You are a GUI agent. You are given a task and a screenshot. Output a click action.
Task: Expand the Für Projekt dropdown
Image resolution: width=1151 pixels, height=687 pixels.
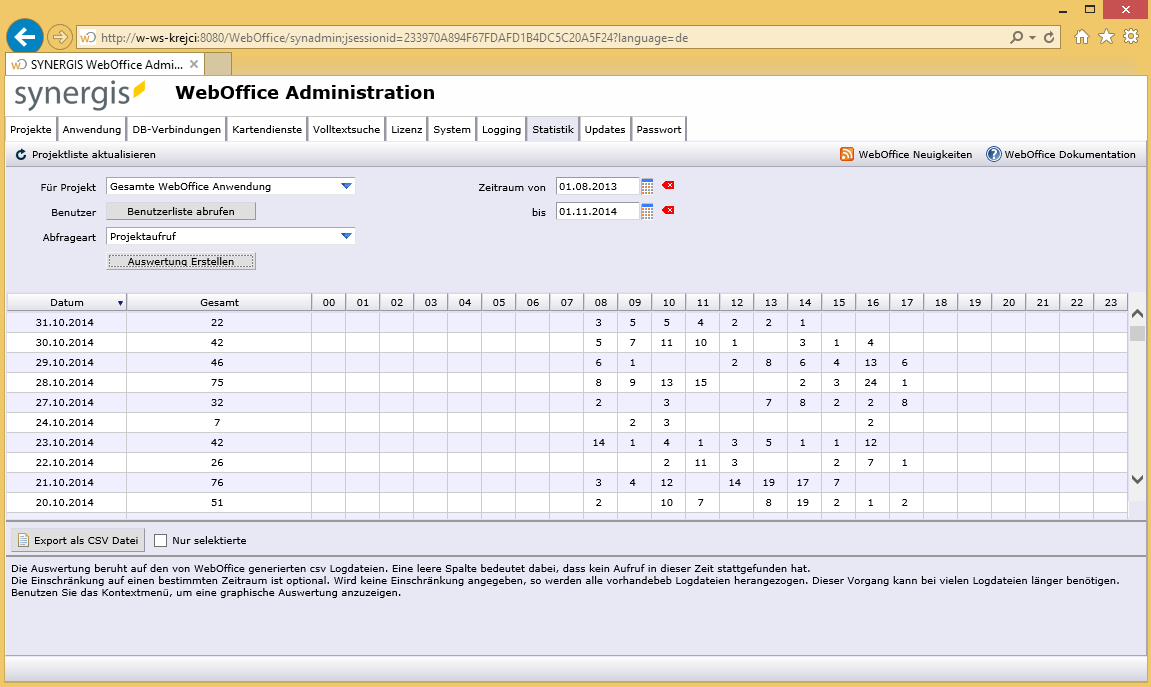(x=346, y=186)
